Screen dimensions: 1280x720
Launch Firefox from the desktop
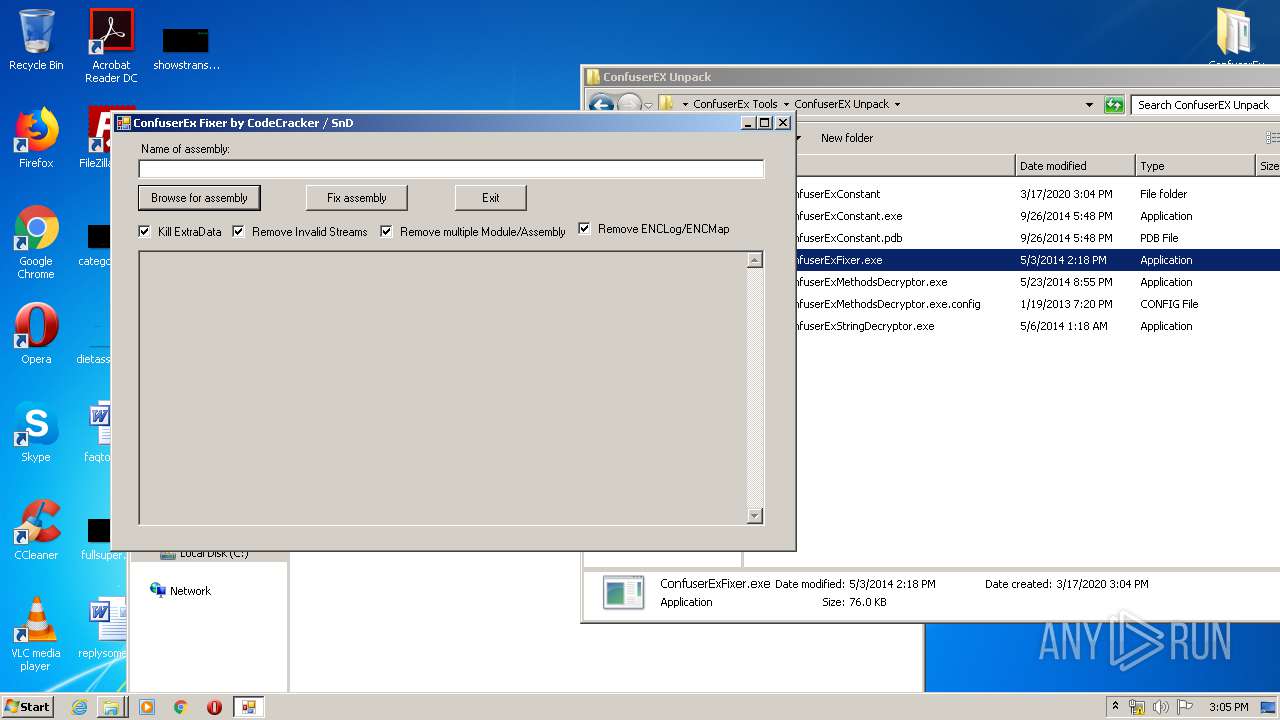click(36, 138)
